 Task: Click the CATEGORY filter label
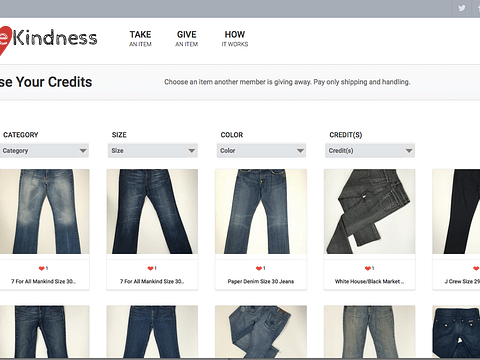tap(21, 135)
